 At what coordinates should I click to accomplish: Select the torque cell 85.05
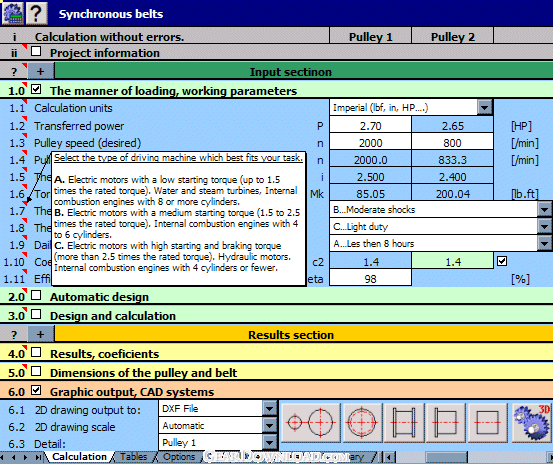click(370, 194)
